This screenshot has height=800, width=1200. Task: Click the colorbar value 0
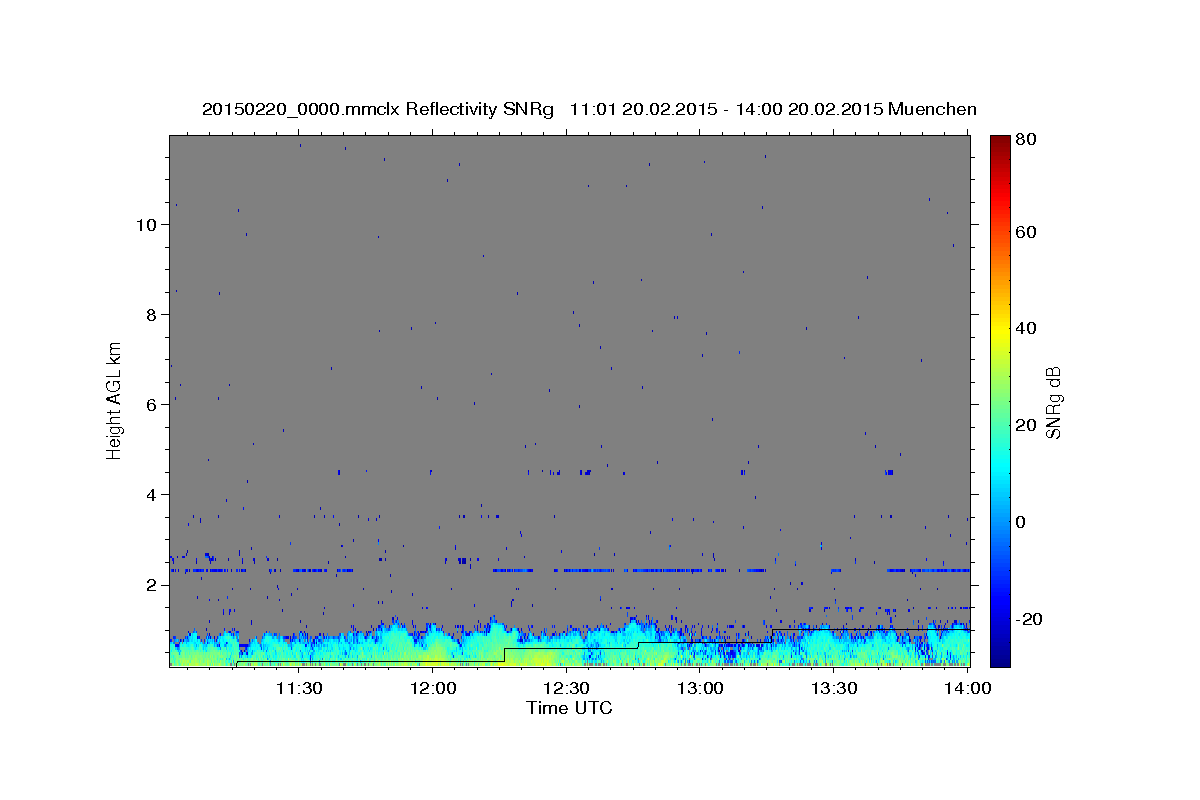1023,522
